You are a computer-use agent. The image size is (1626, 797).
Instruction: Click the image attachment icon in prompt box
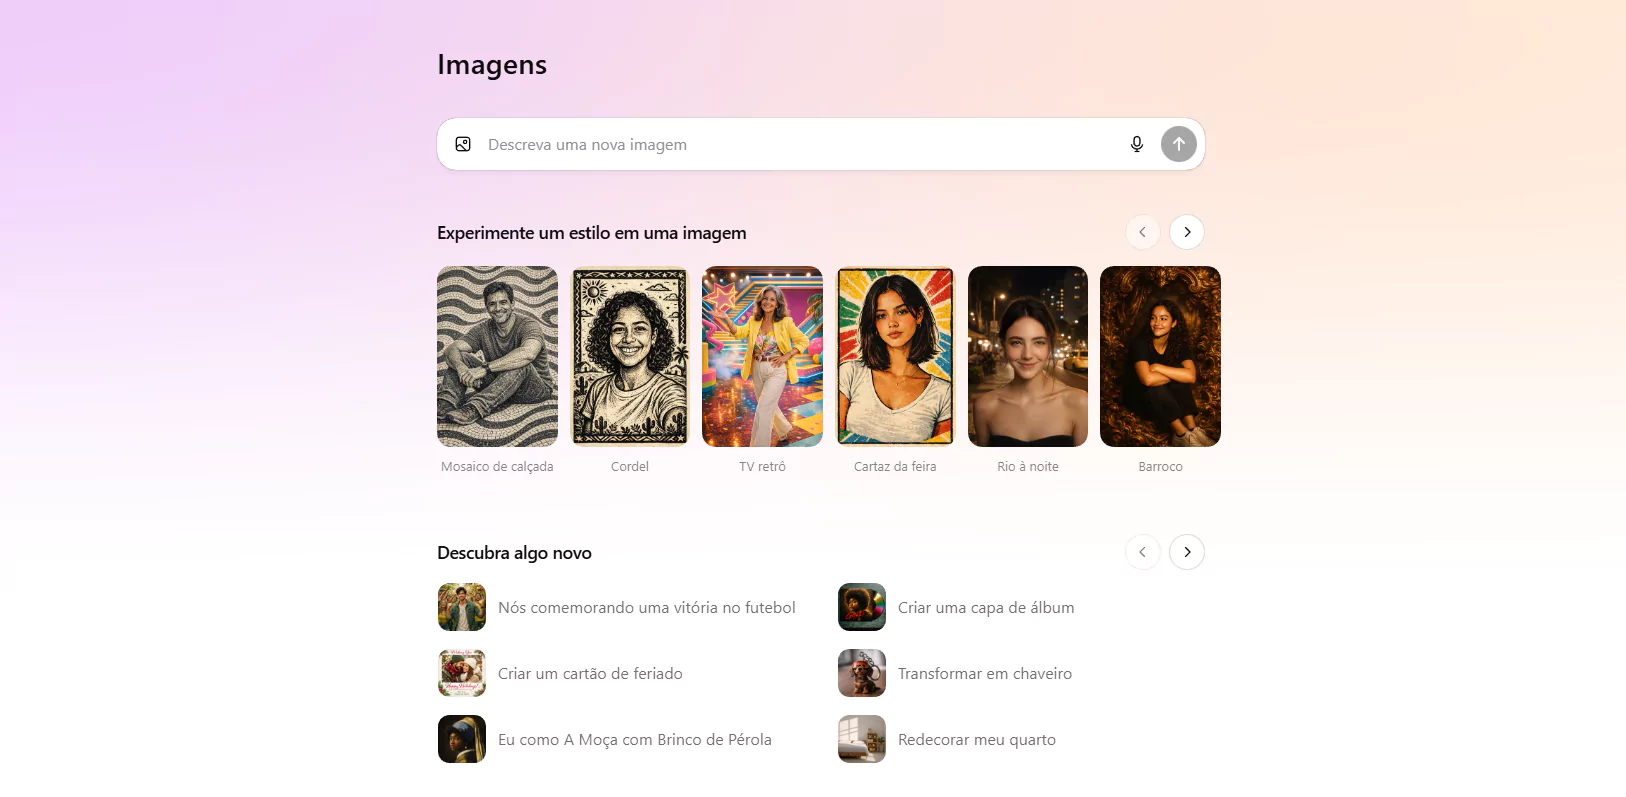pos(463,144)
